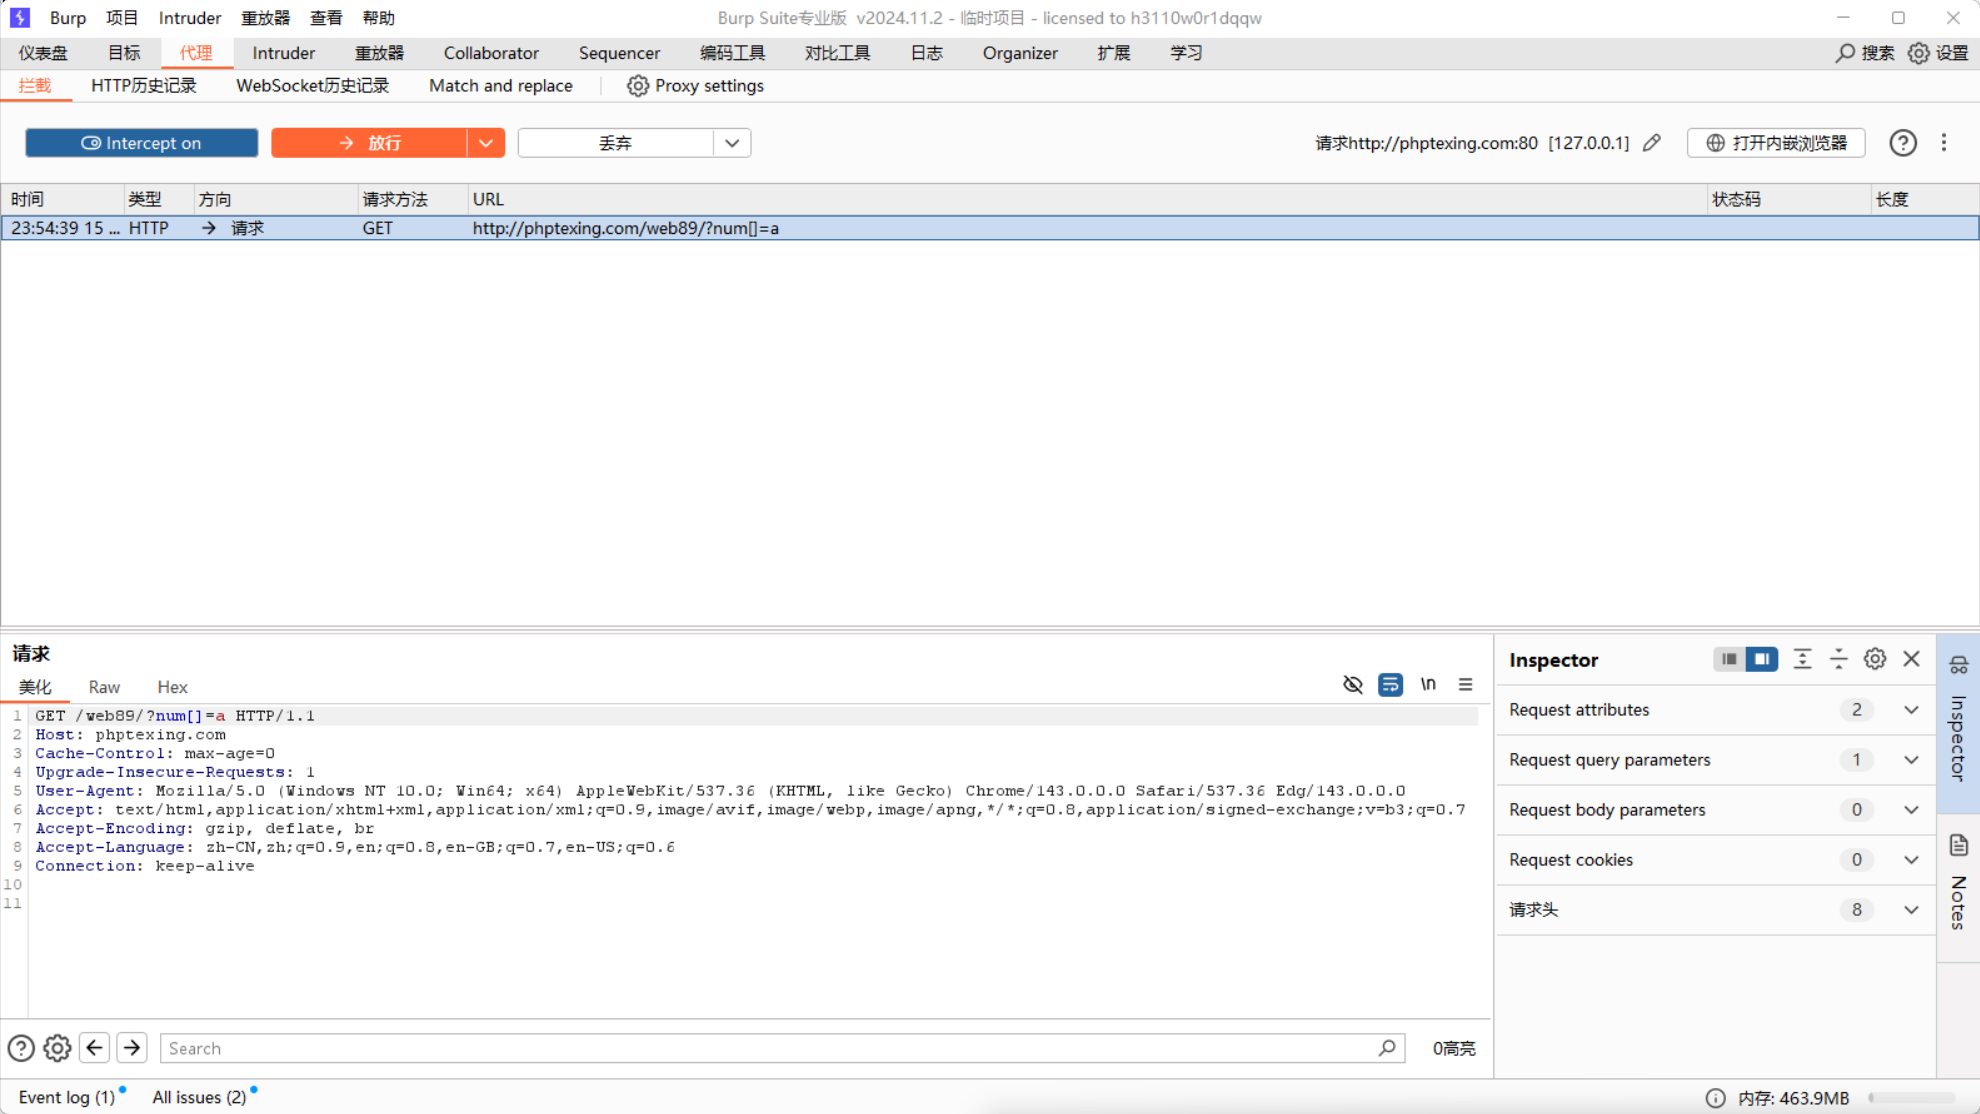Collapse all Inspector sections icon
Screen dimensions: 1980x1114
1838,659
